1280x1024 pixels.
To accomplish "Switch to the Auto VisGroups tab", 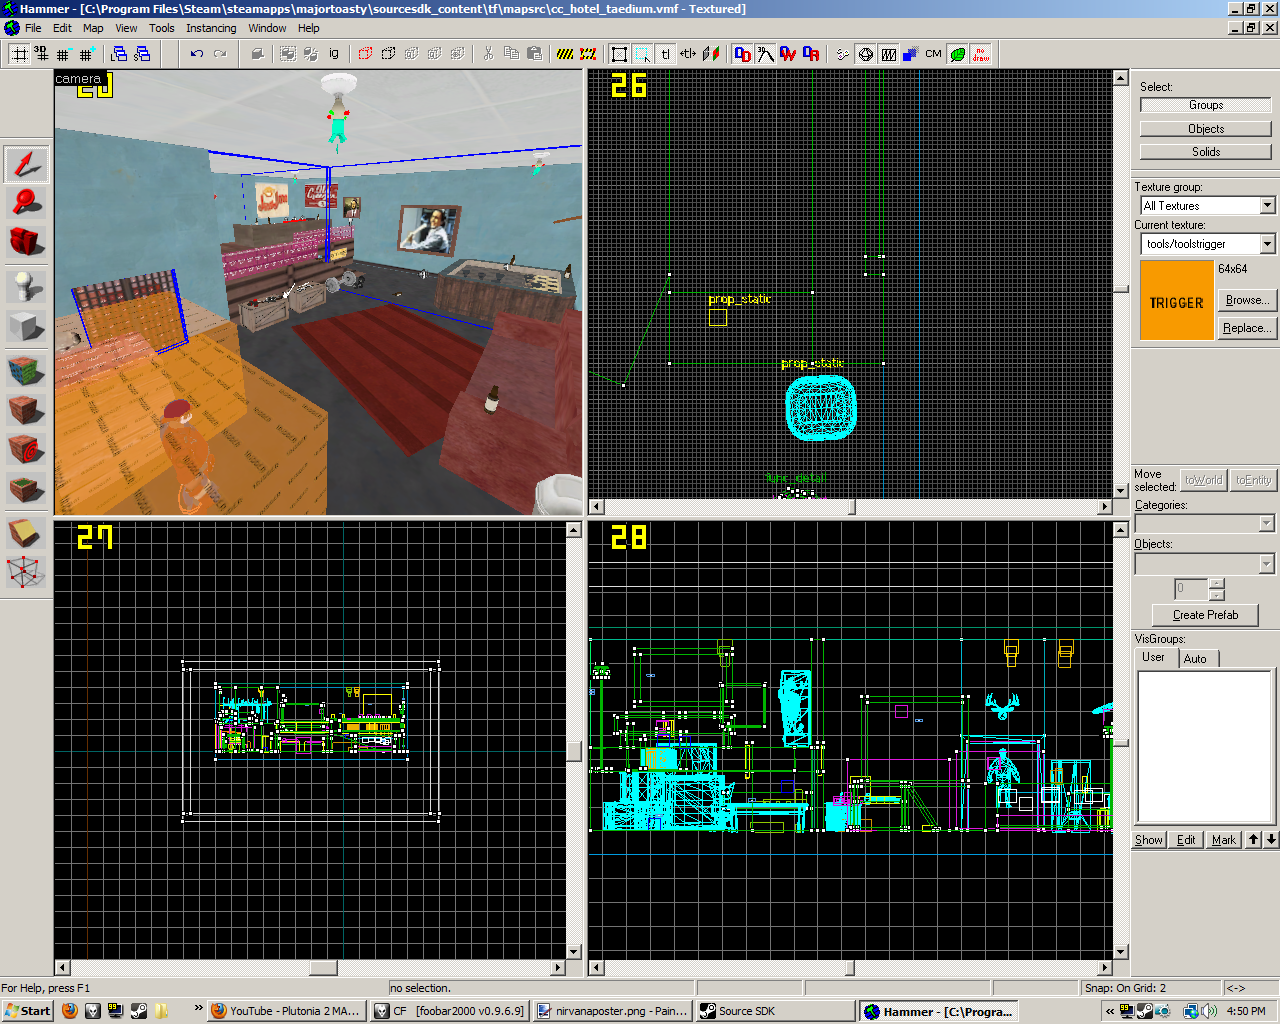I will 1195,658.
